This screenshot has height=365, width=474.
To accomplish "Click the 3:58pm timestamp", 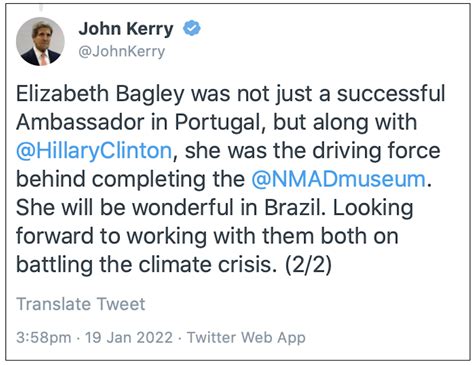I will click(44, 338).
